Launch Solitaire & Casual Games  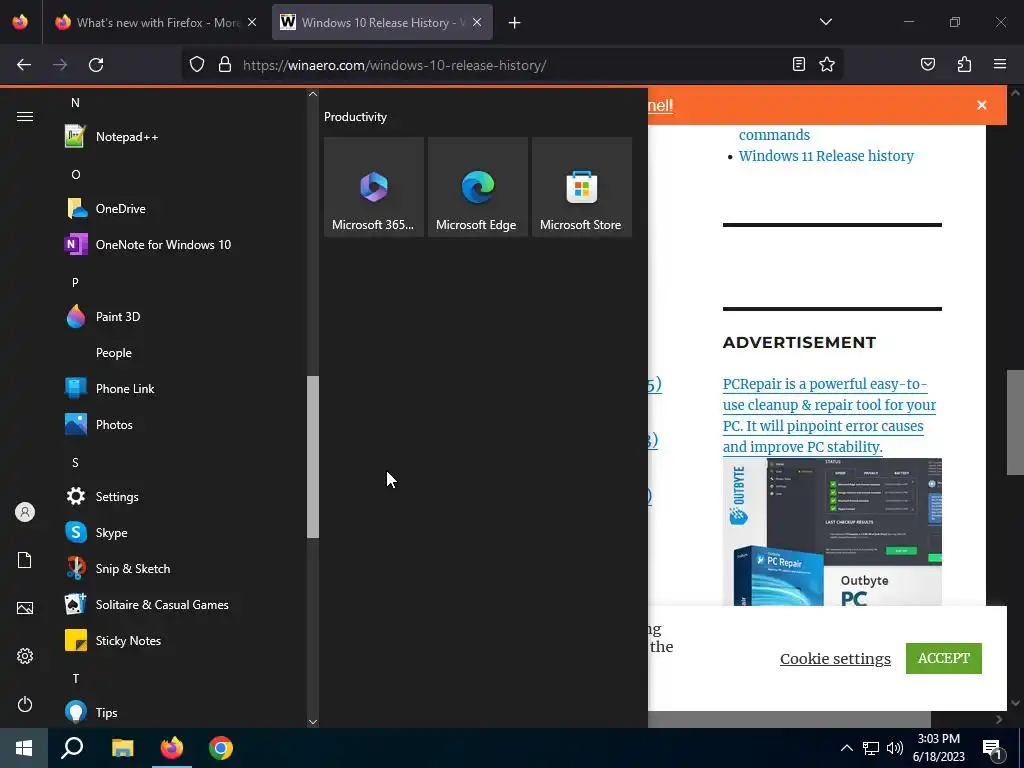(182, 605)
